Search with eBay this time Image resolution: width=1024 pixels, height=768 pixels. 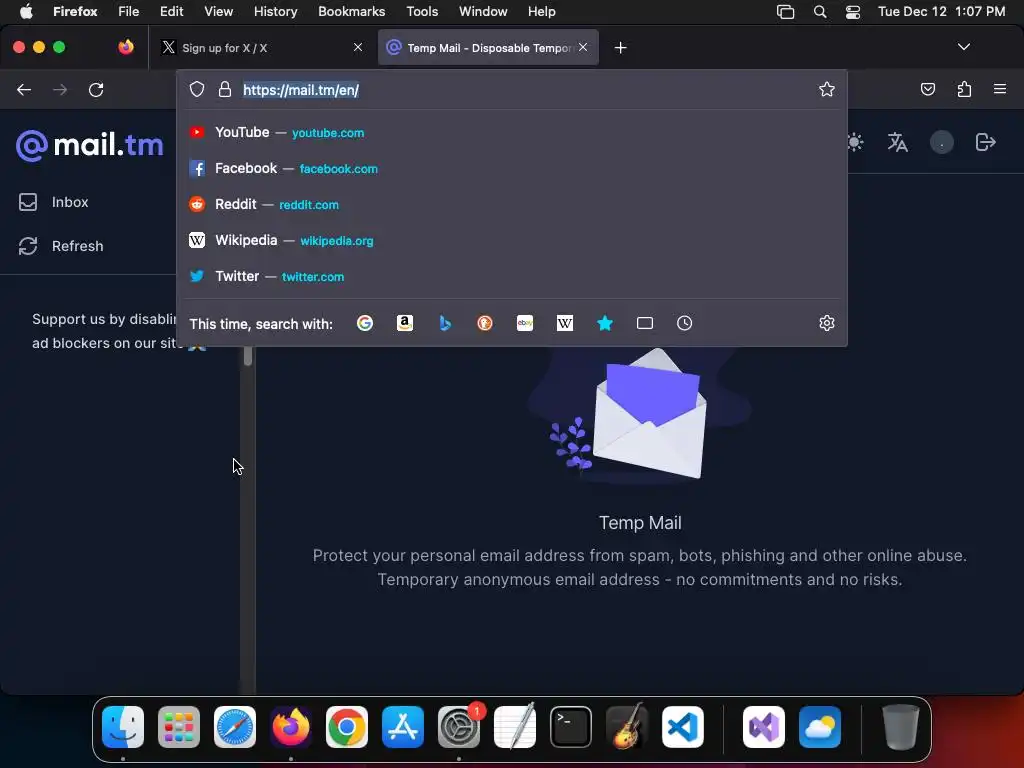pos(525,323)
